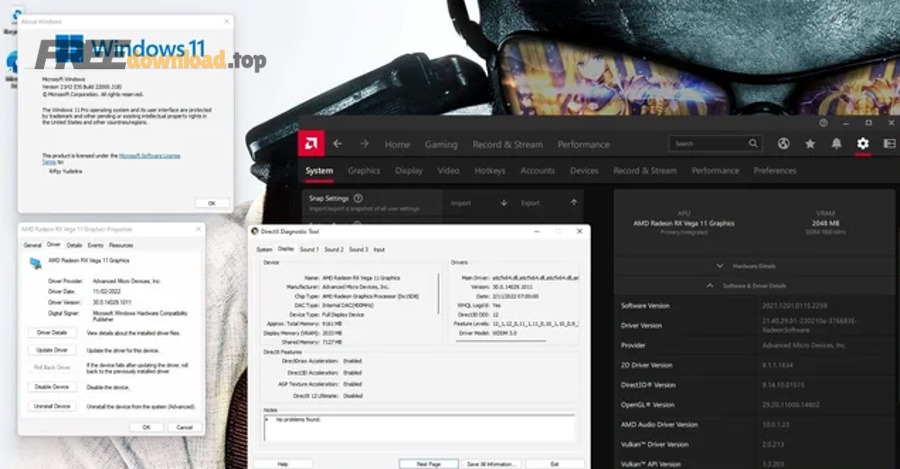Image resolution: width=900 pixels, height=469 pixels.
Task: Click the search magnifier icon in Radeon Software
Action: (753, 144)
